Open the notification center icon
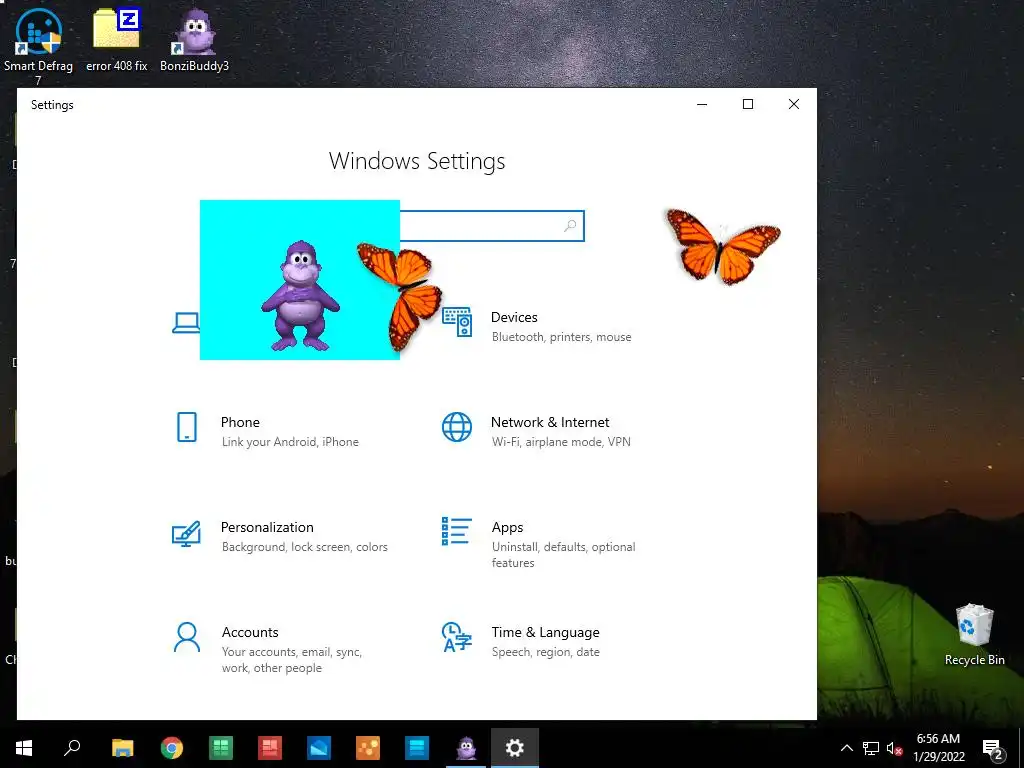Viewport: 1024px width, 768px height. pos(993,748)
